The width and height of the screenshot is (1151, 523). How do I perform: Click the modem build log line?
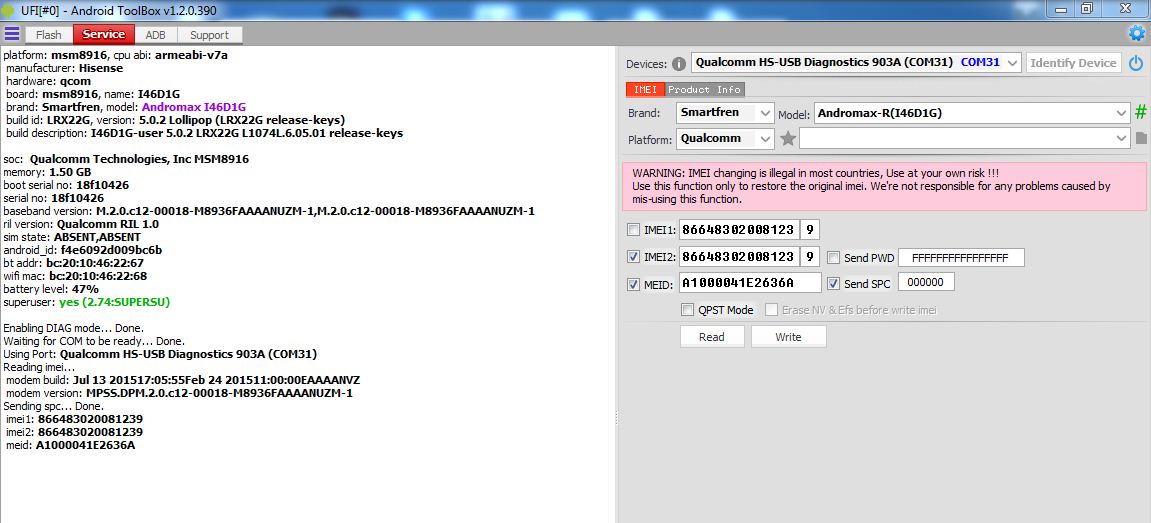184,380
